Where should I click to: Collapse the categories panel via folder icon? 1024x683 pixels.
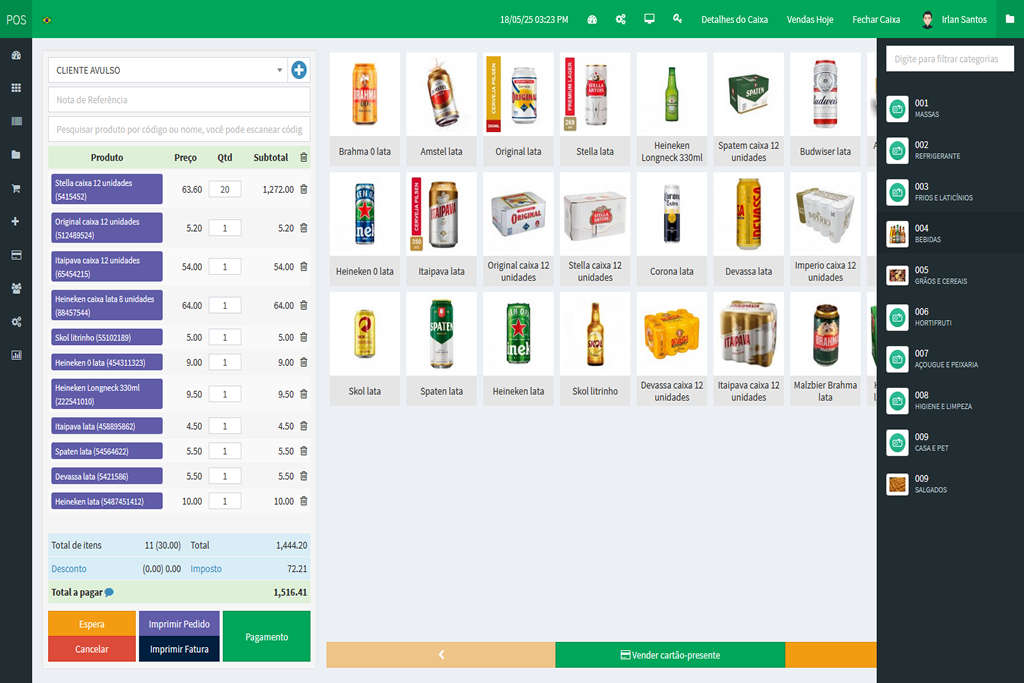click(x=1009, y=19)
